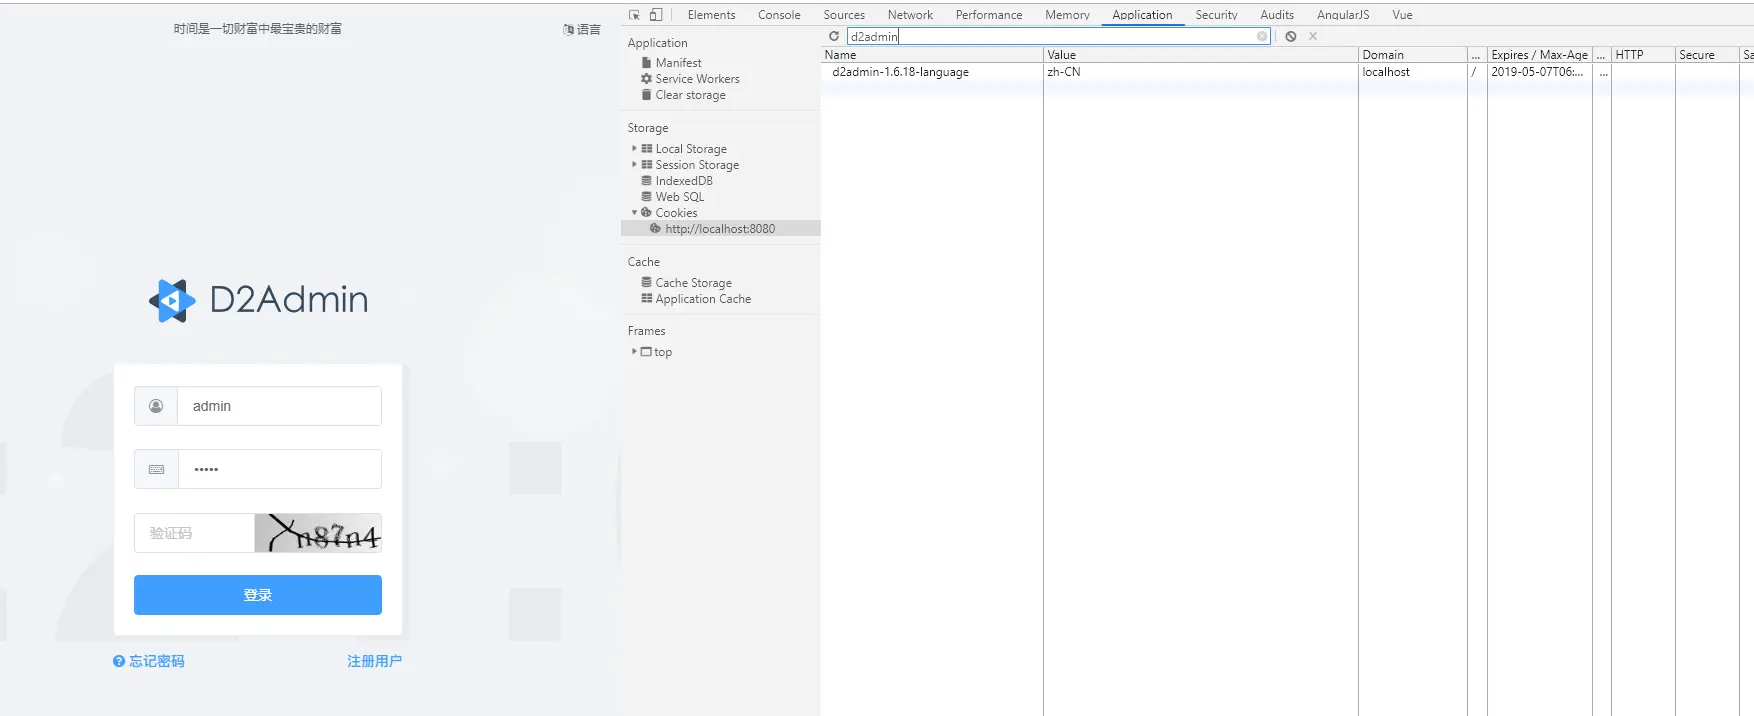The width and height of the screenshot is (1754, 716).
Task: Expand the Session Storage tree node
Action: coord(634,164)
